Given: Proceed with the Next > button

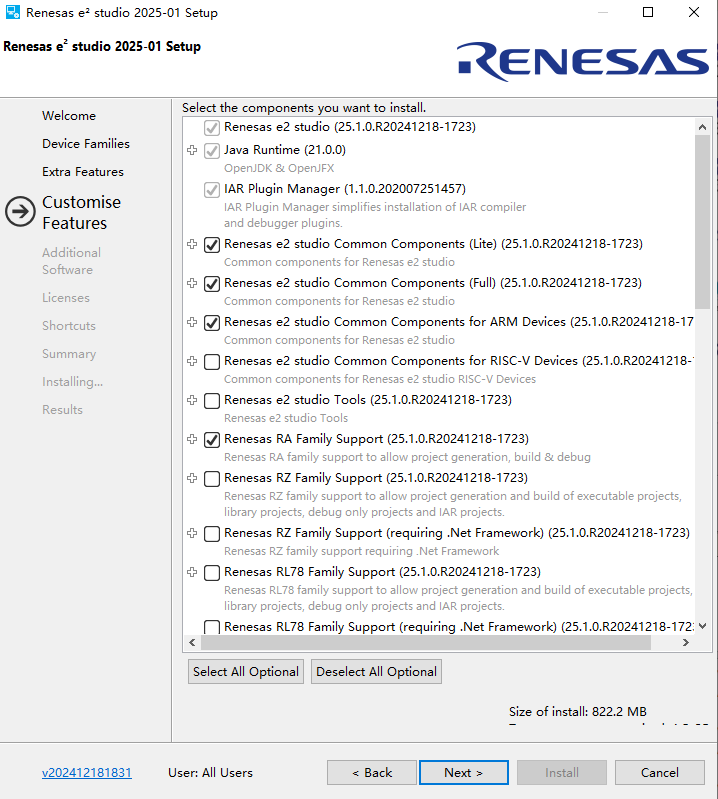Looking at the screenshot, I should [x=464, y=773].
